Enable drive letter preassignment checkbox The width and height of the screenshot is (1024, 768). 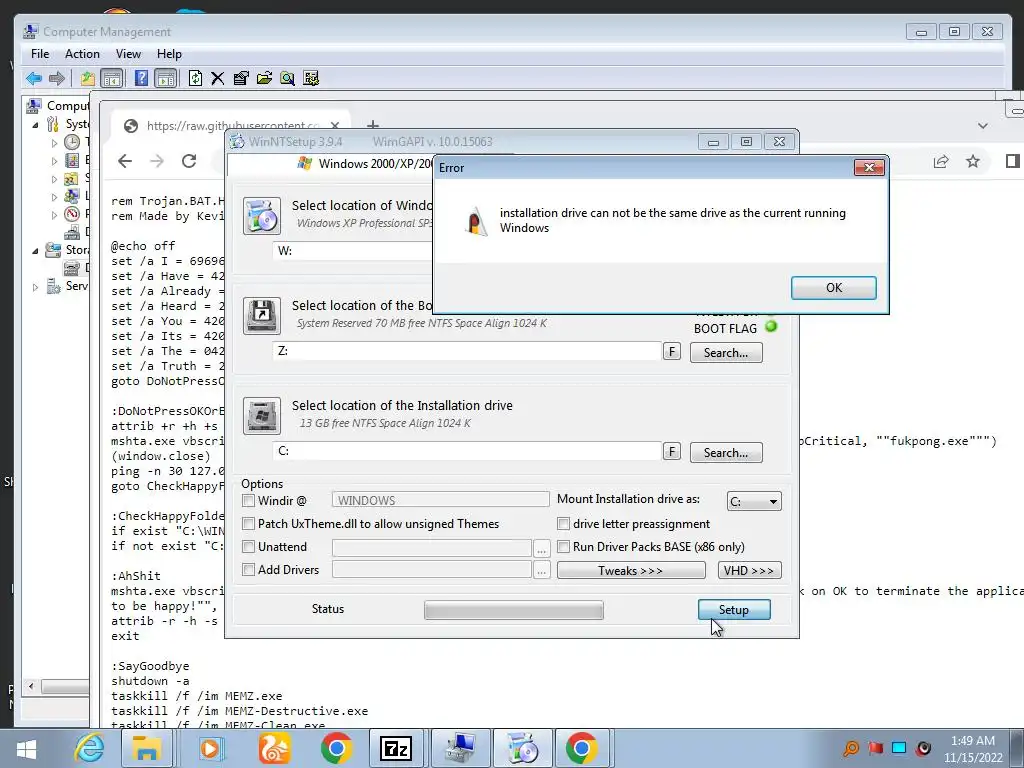[564, 524]
